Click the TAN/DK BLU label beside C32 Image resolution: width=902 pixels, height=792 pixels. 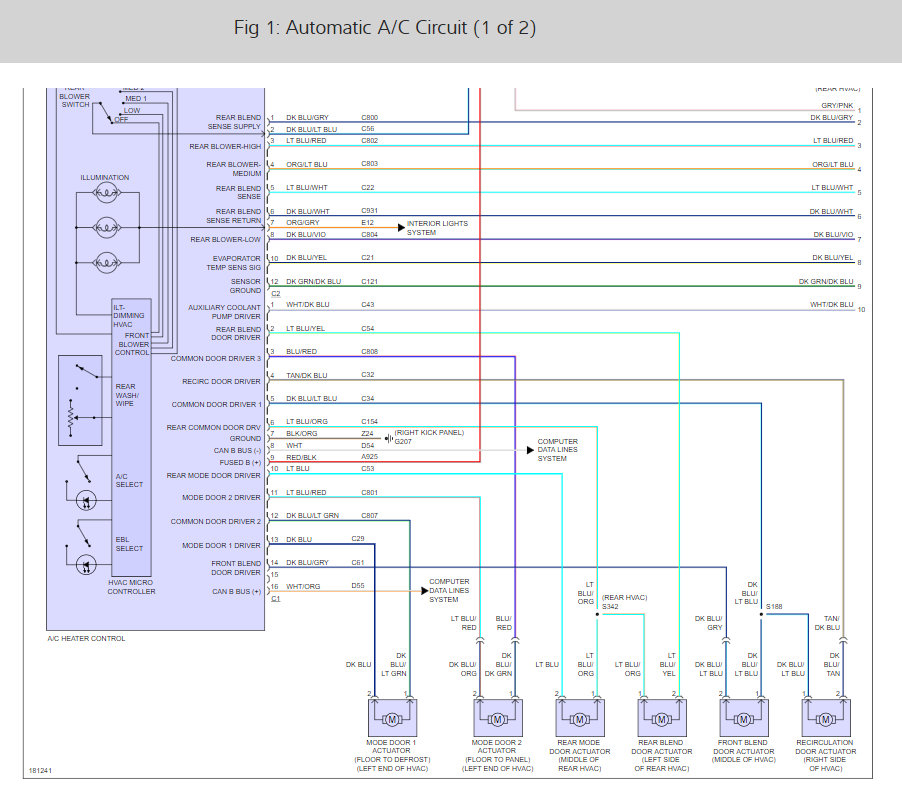pos(307,375)
